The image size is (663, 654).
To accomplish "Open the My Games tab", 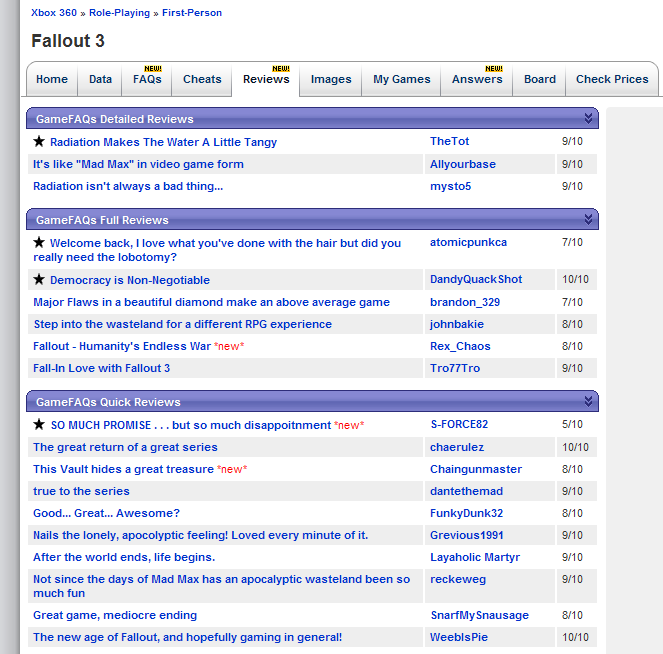I will [402, 79].
